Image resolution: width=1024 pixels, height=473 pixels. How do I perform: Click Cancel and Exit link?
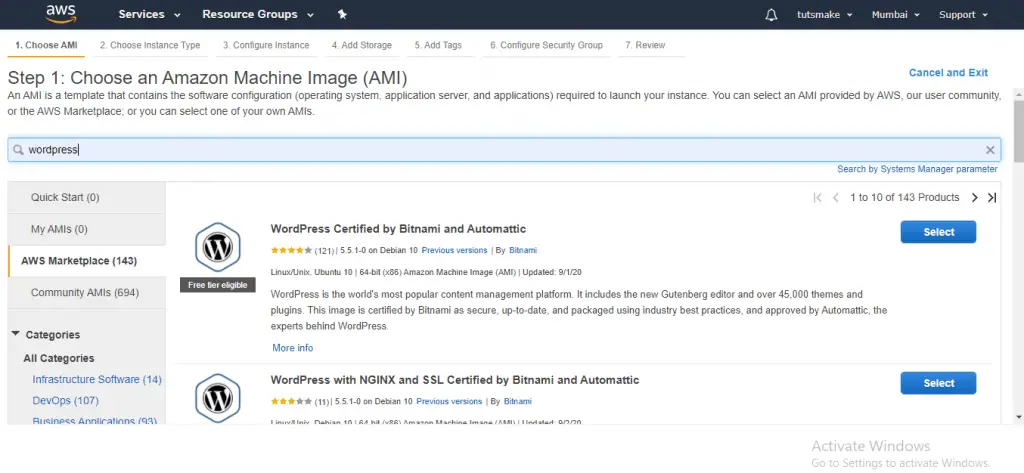[948, 73]
